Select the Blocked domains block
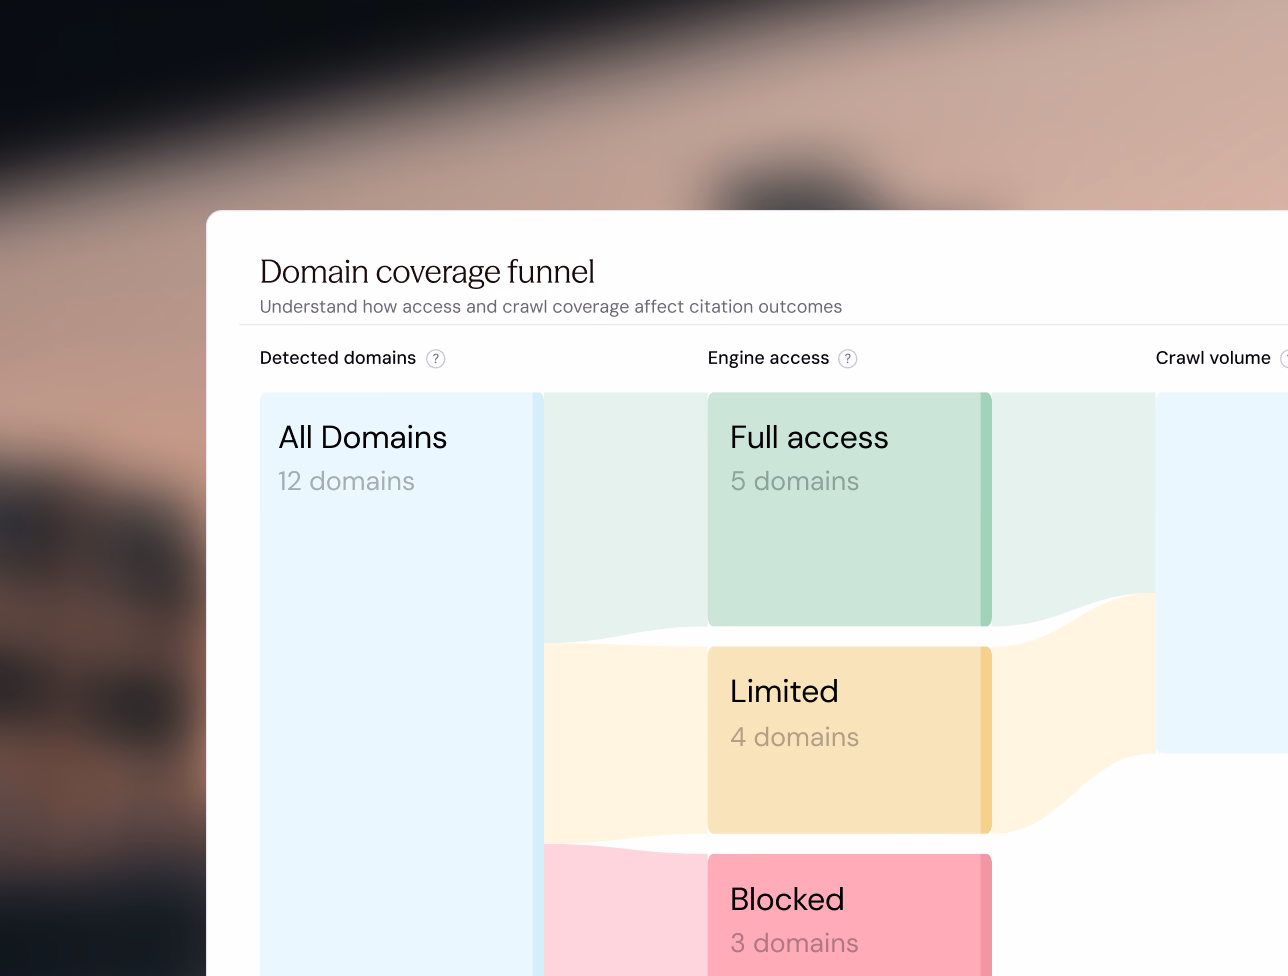The image size is (1288, 976). click(x=849, y=915)
